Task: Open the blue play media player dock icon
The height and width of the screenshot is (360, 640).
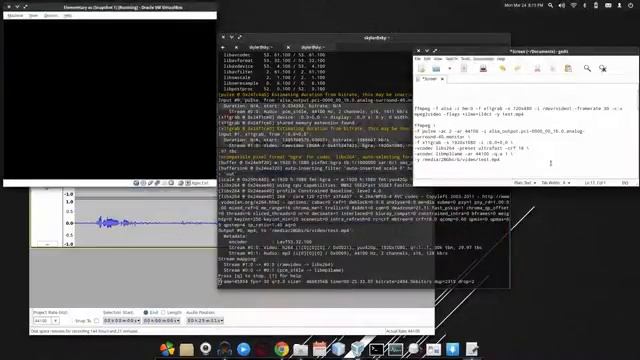Action: 244,349
